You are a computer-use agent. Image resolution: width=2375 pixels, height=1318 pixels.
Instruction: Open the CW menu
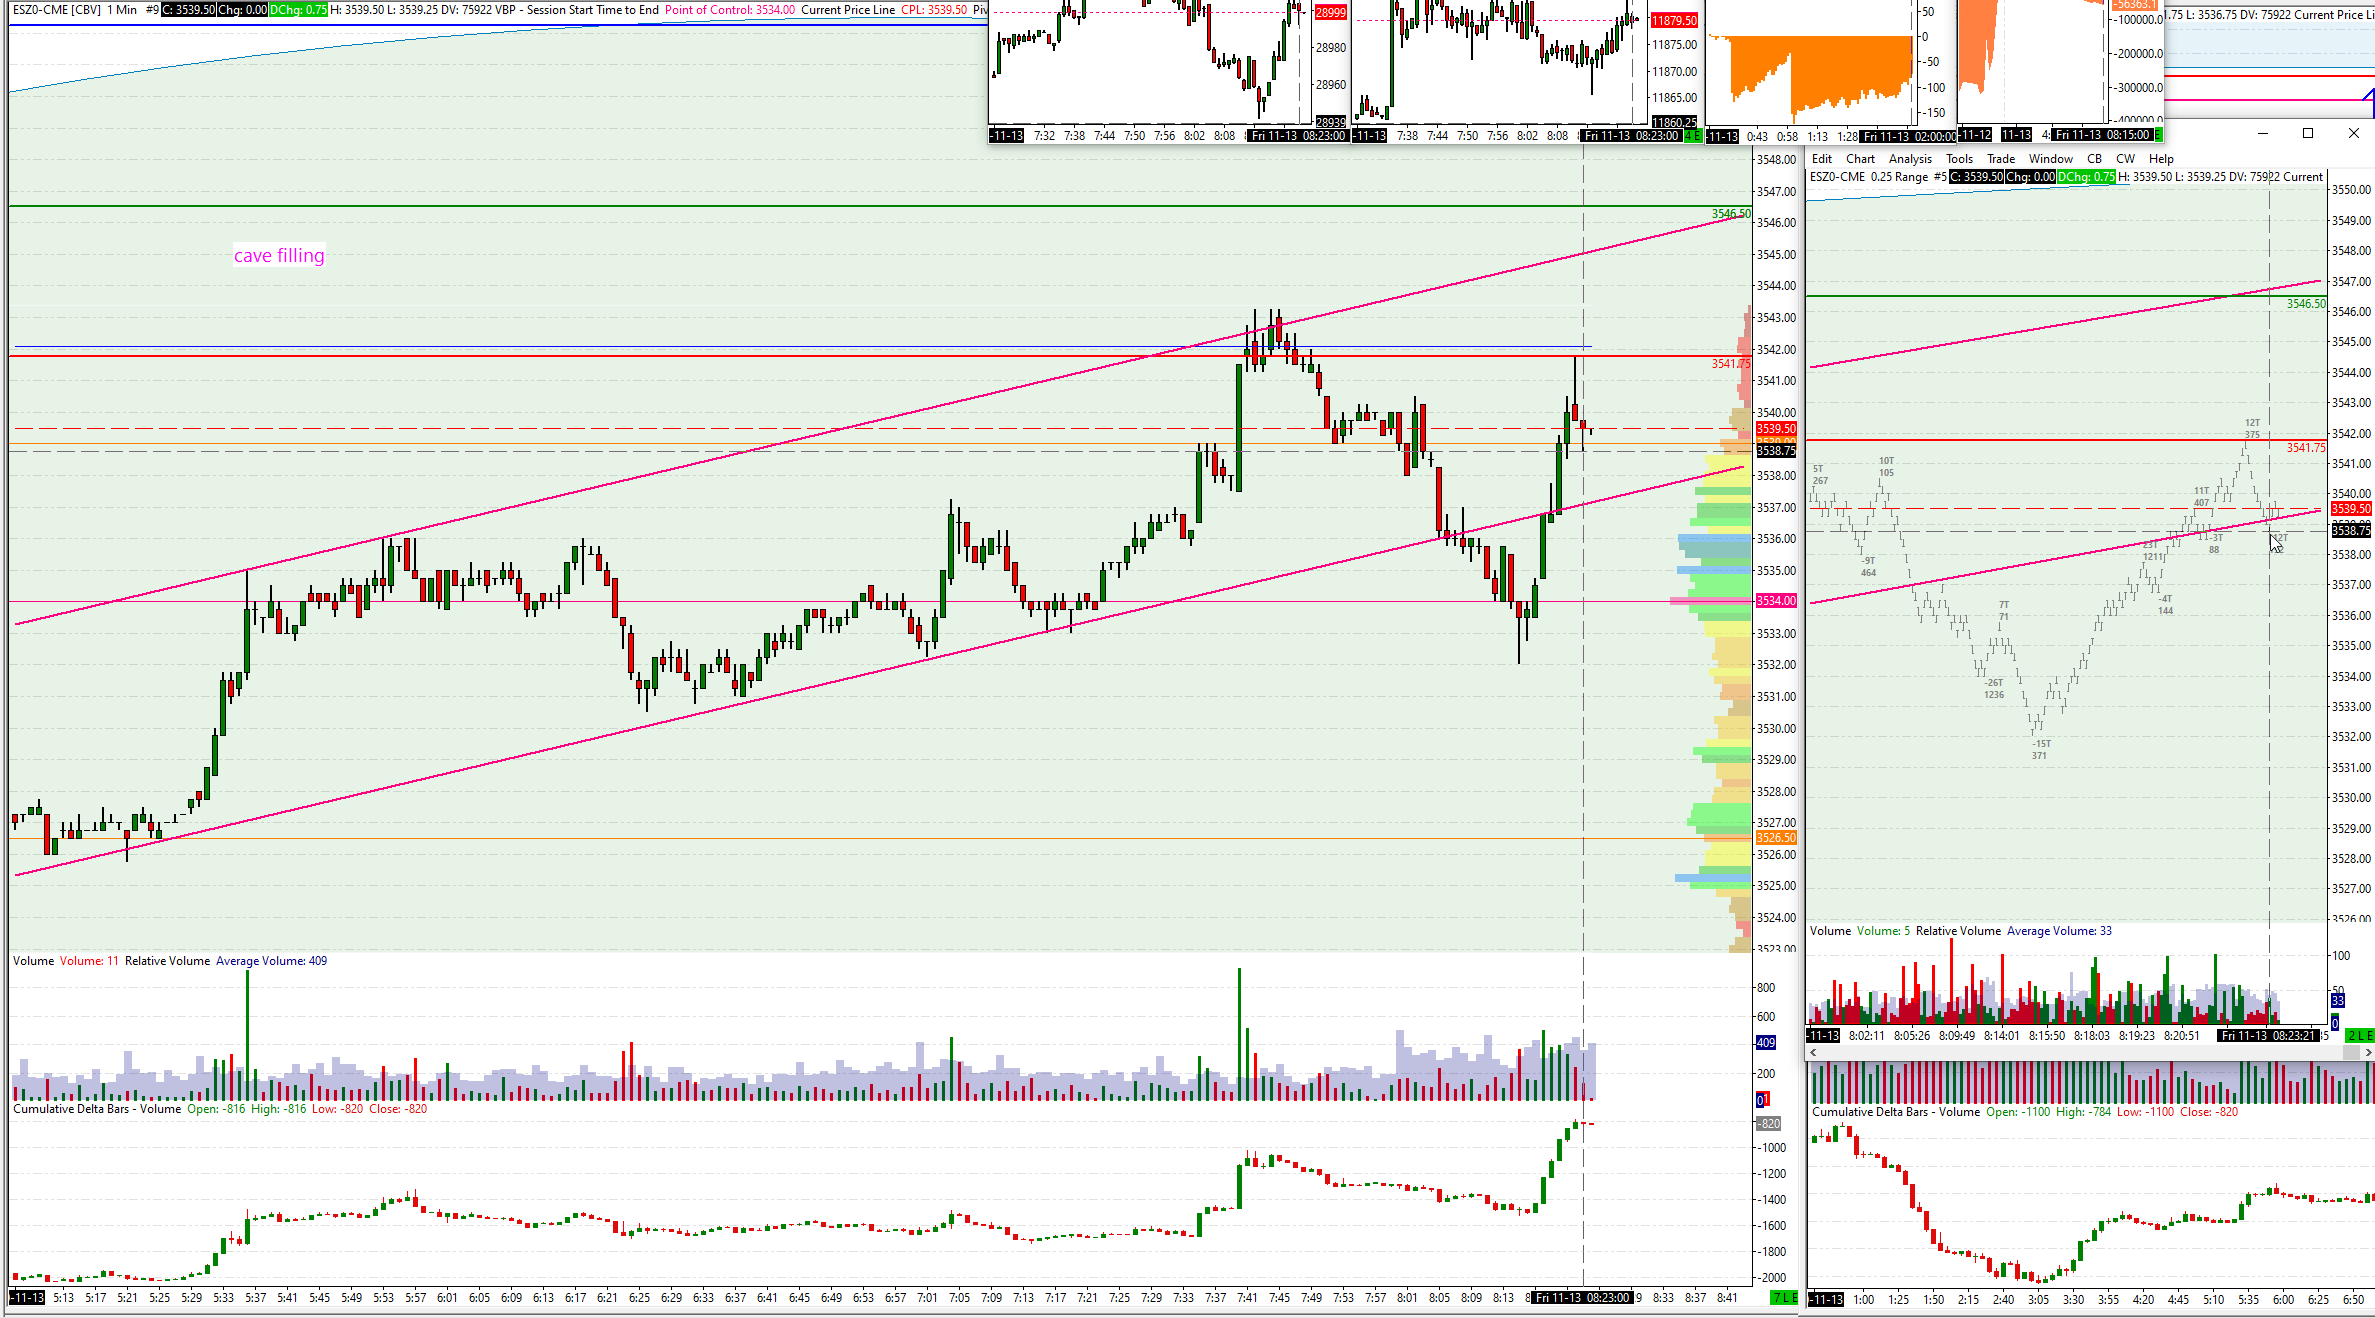tap(2125, 159)
